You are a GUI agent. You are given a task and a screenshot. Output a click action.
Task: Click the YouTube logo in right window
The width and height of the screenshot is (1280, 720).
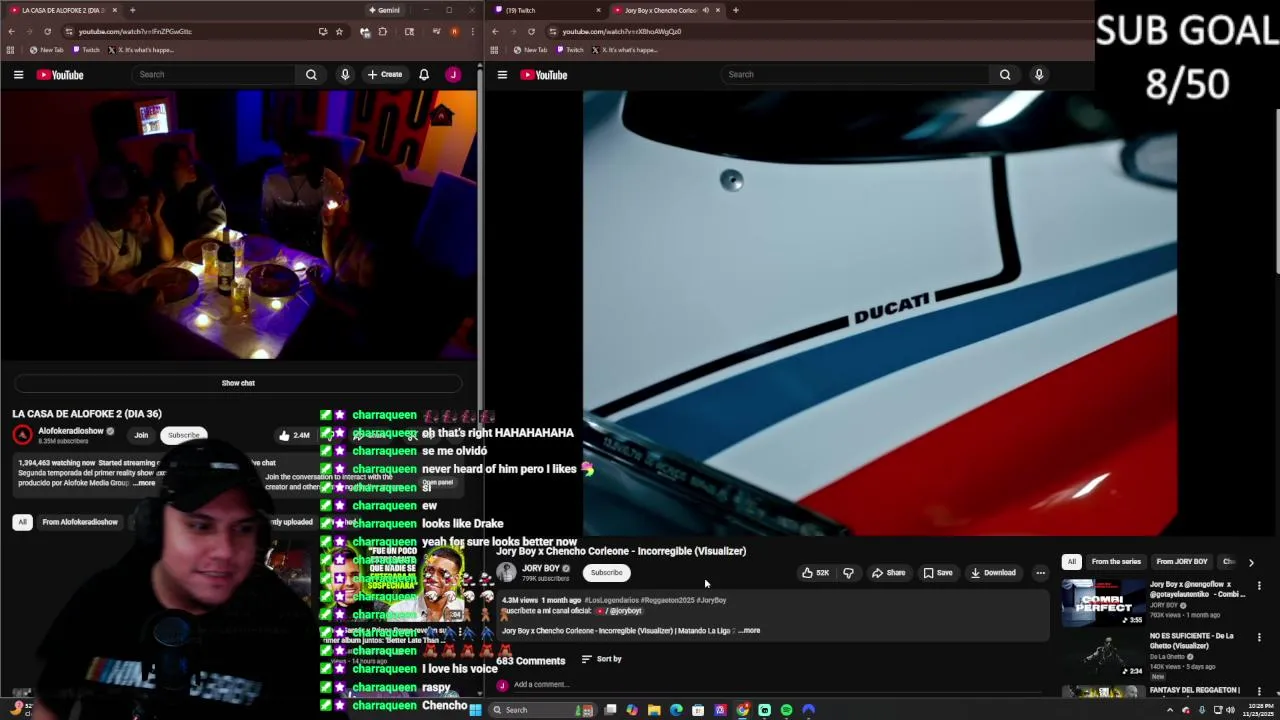[x=544, y=75]
